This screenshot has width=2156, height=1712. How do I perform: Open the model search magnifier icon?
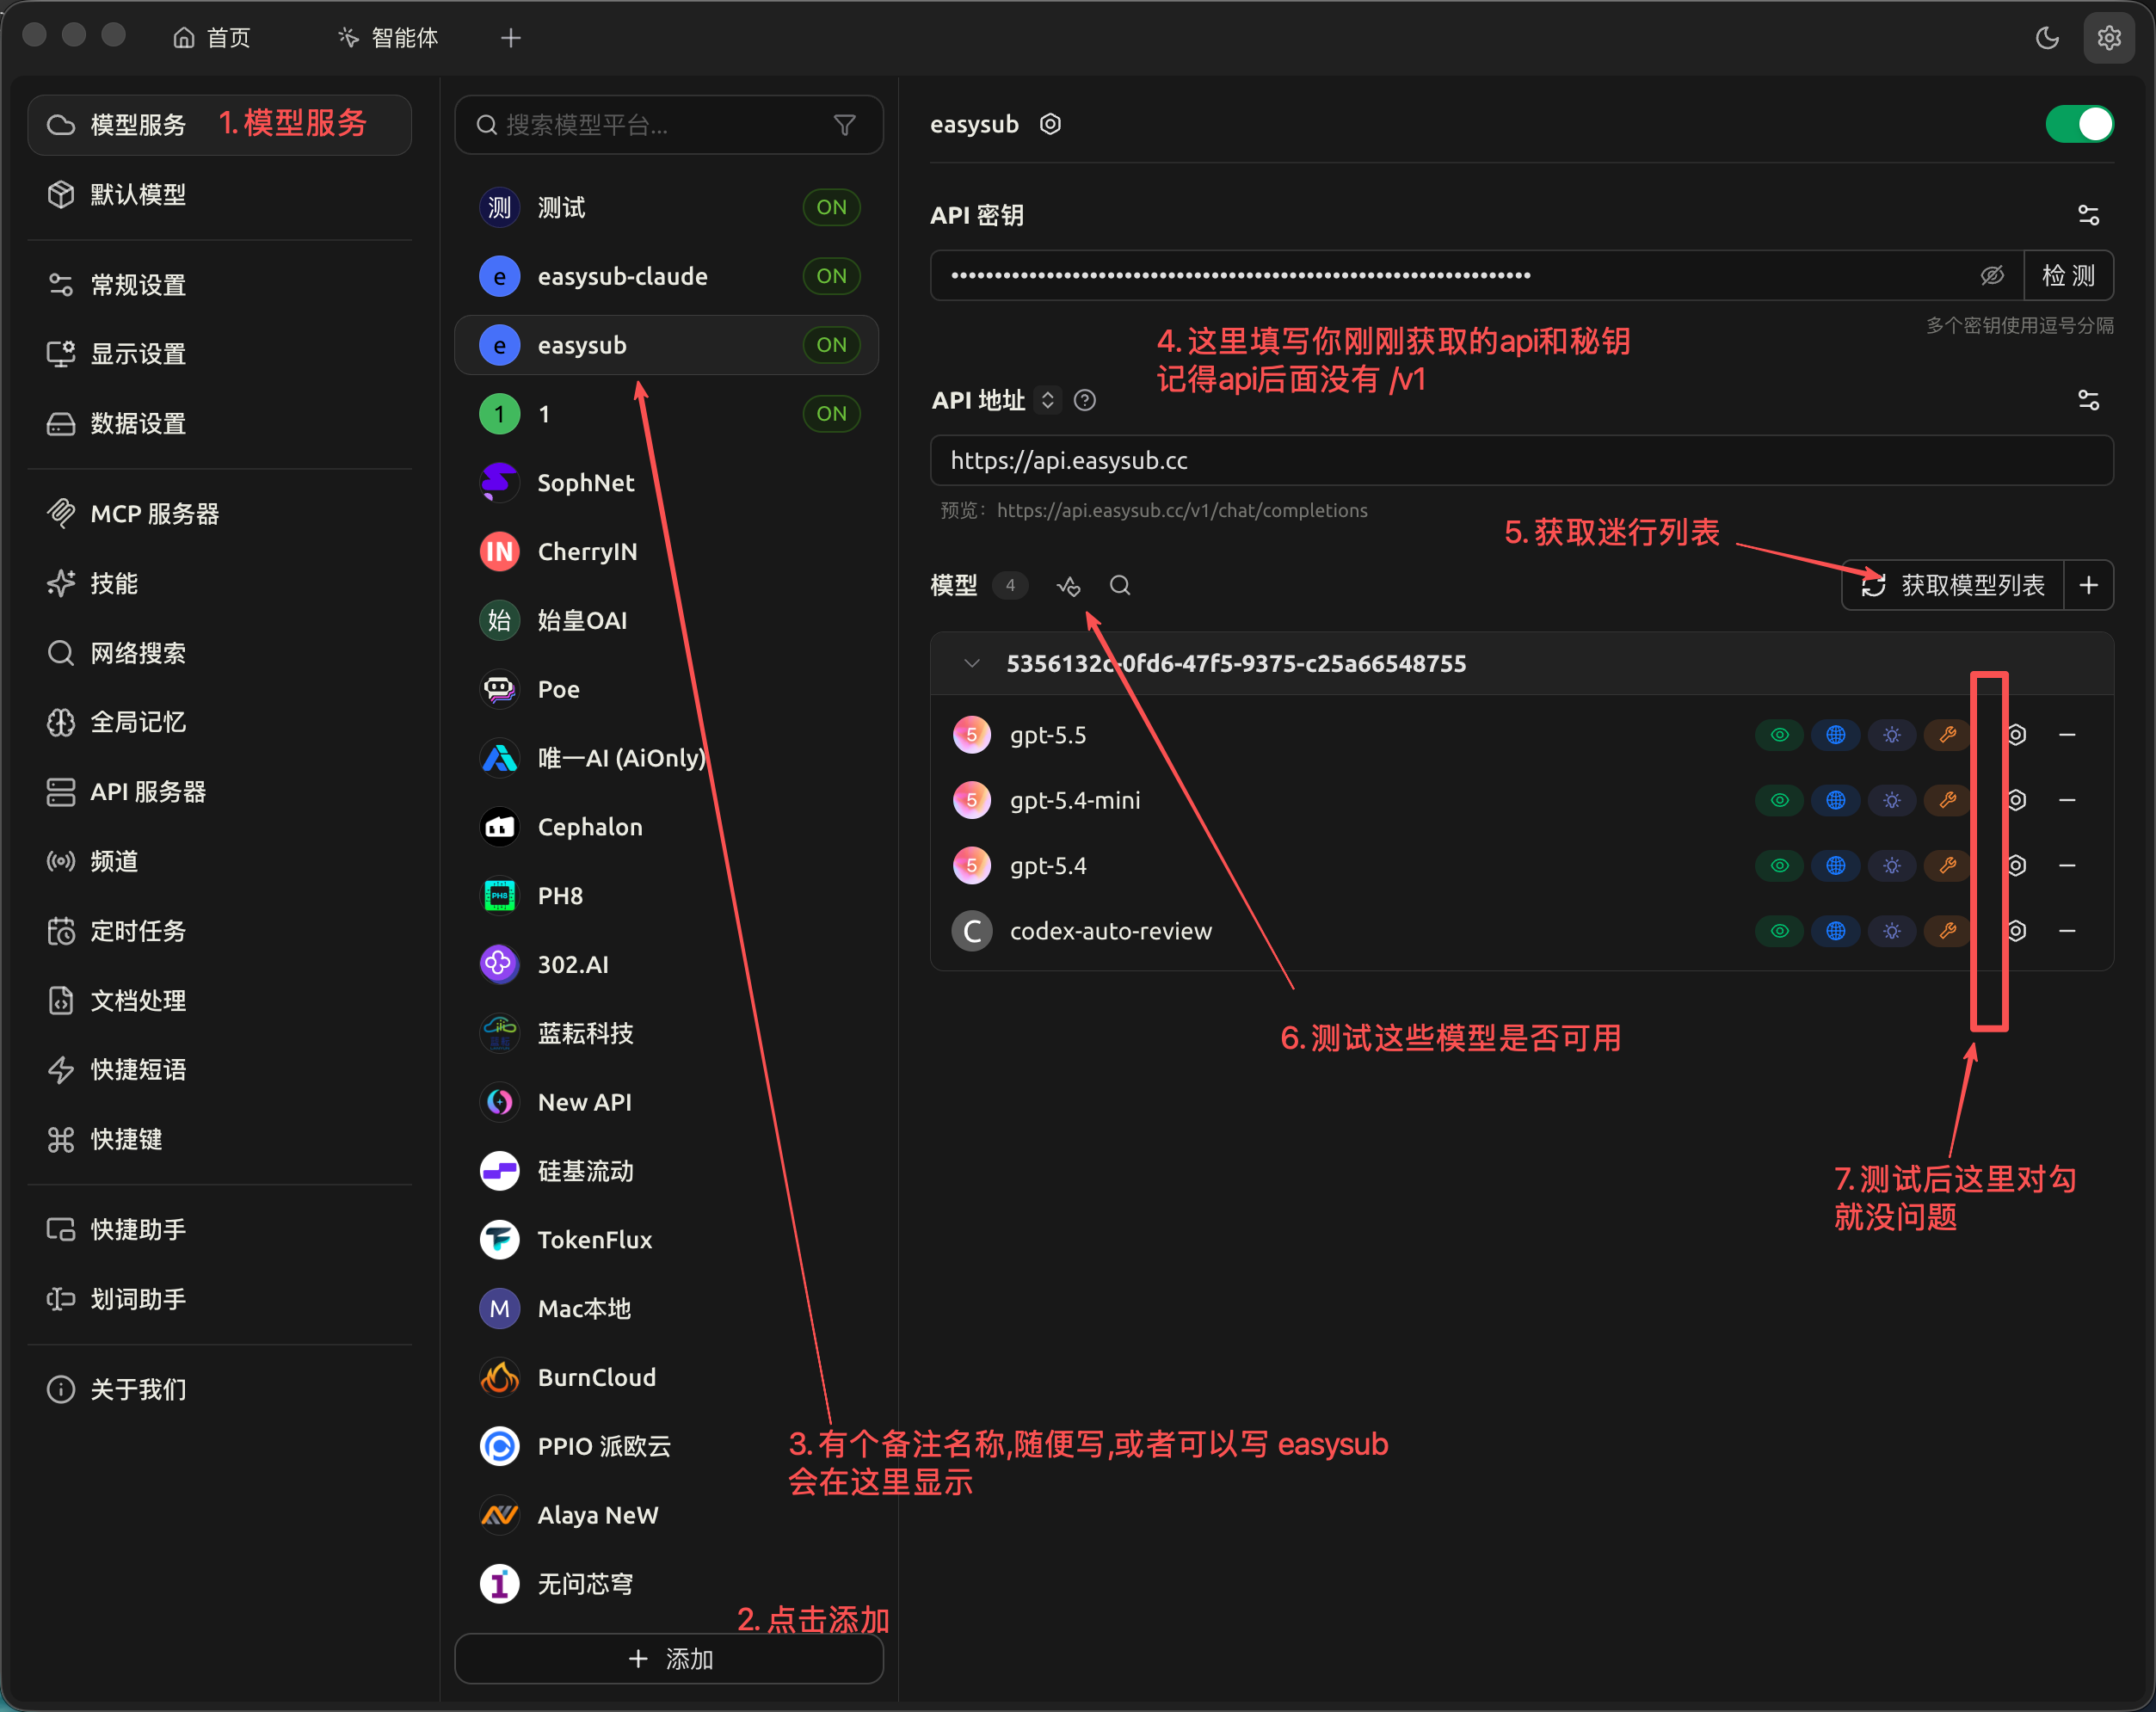click(x=1120, y=586)
